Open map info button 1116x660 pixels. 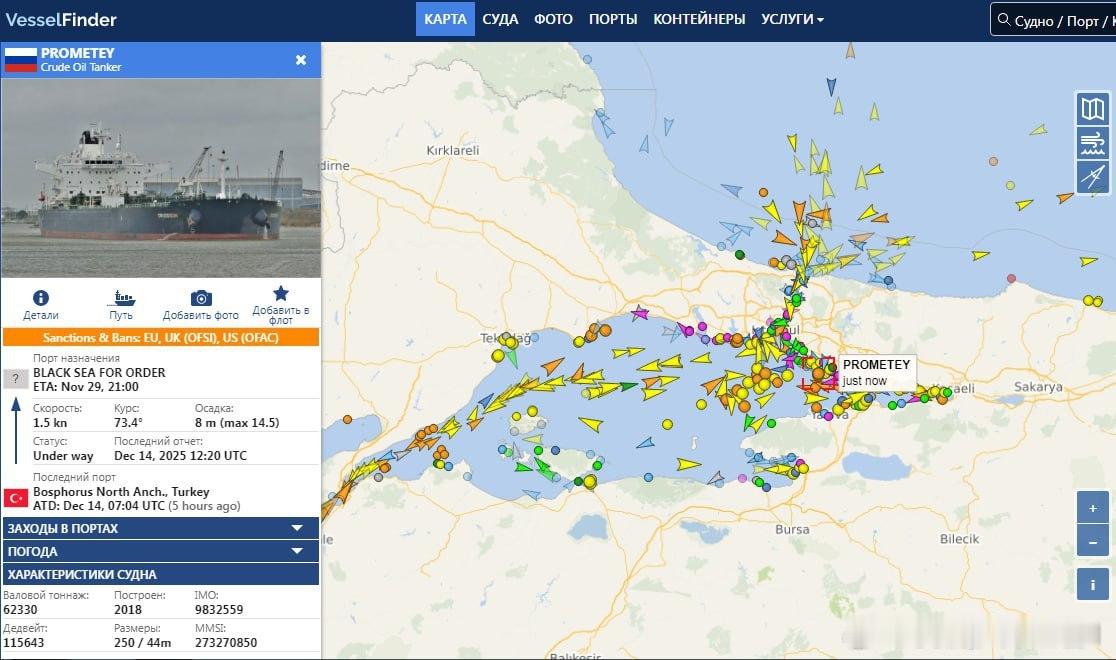pos(1093,585)
